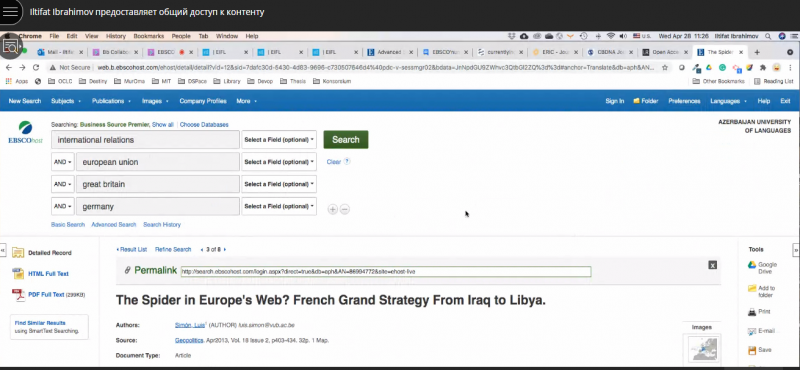
Task: Open author Simón, Luis link
Action: pos(189,325)
